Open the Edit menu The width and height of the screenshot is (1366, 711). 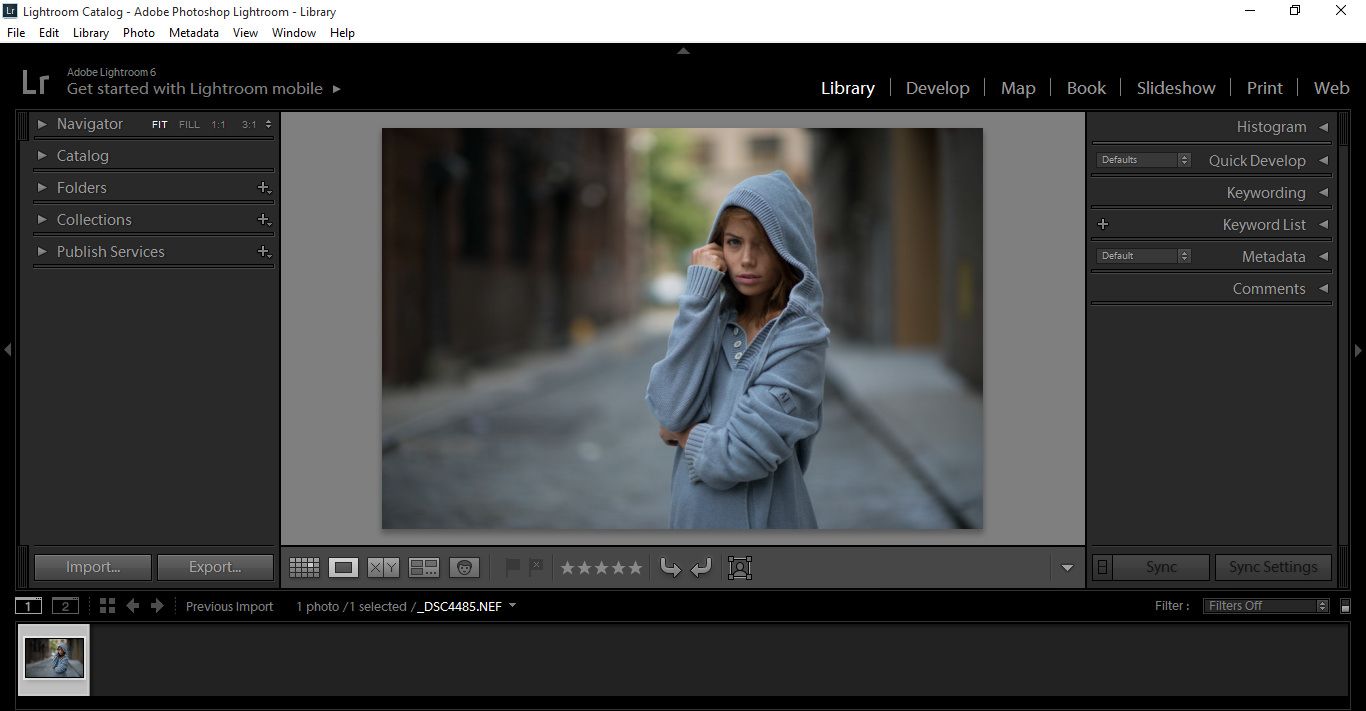pyautogui.click(x=49, y=33)
